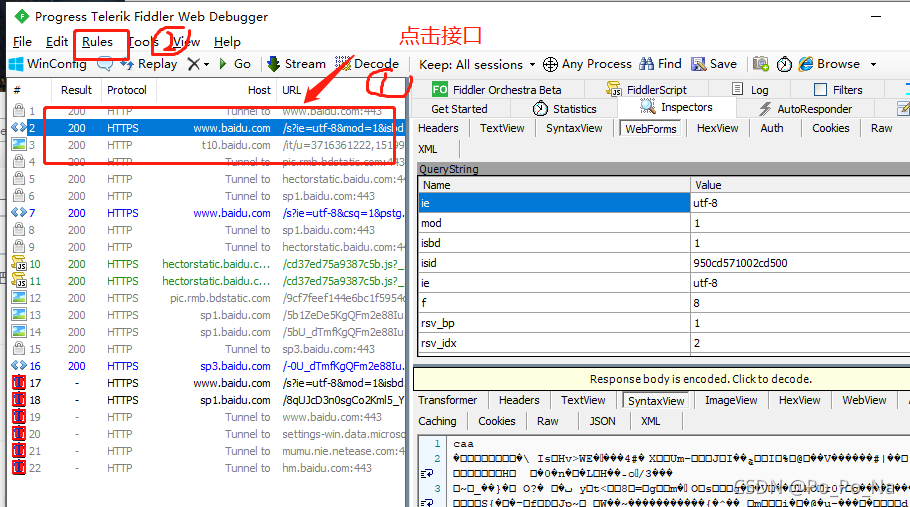
Task: Click the timer stopwatch icon
Action: point(784,64)
